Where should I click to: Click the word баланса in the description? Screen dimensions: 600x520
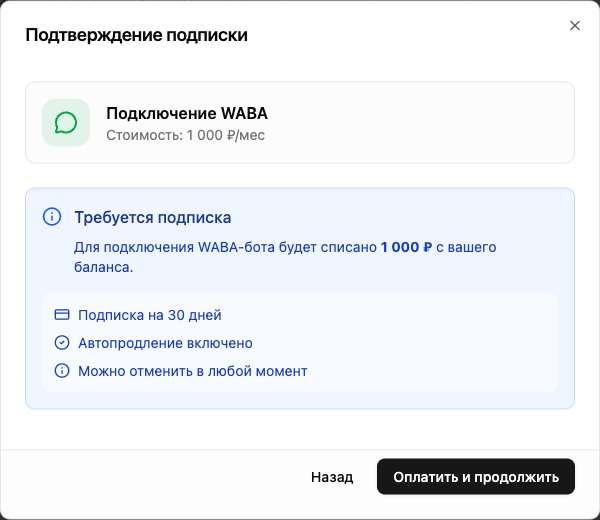102,267
